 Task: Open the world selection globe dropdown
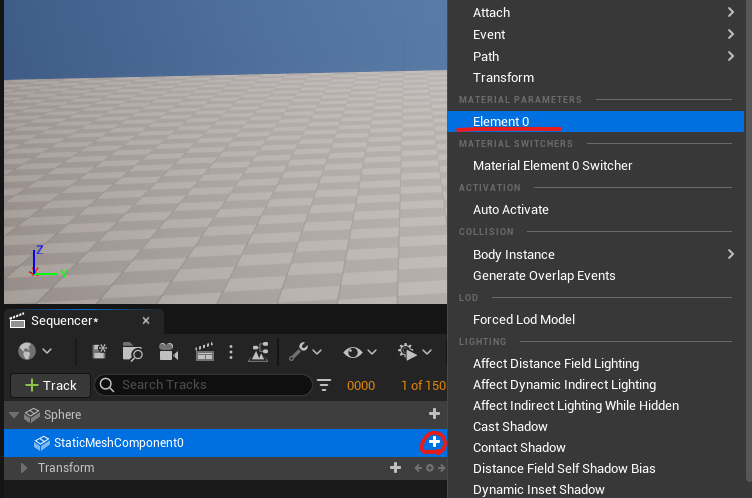[x=35, y=351]
